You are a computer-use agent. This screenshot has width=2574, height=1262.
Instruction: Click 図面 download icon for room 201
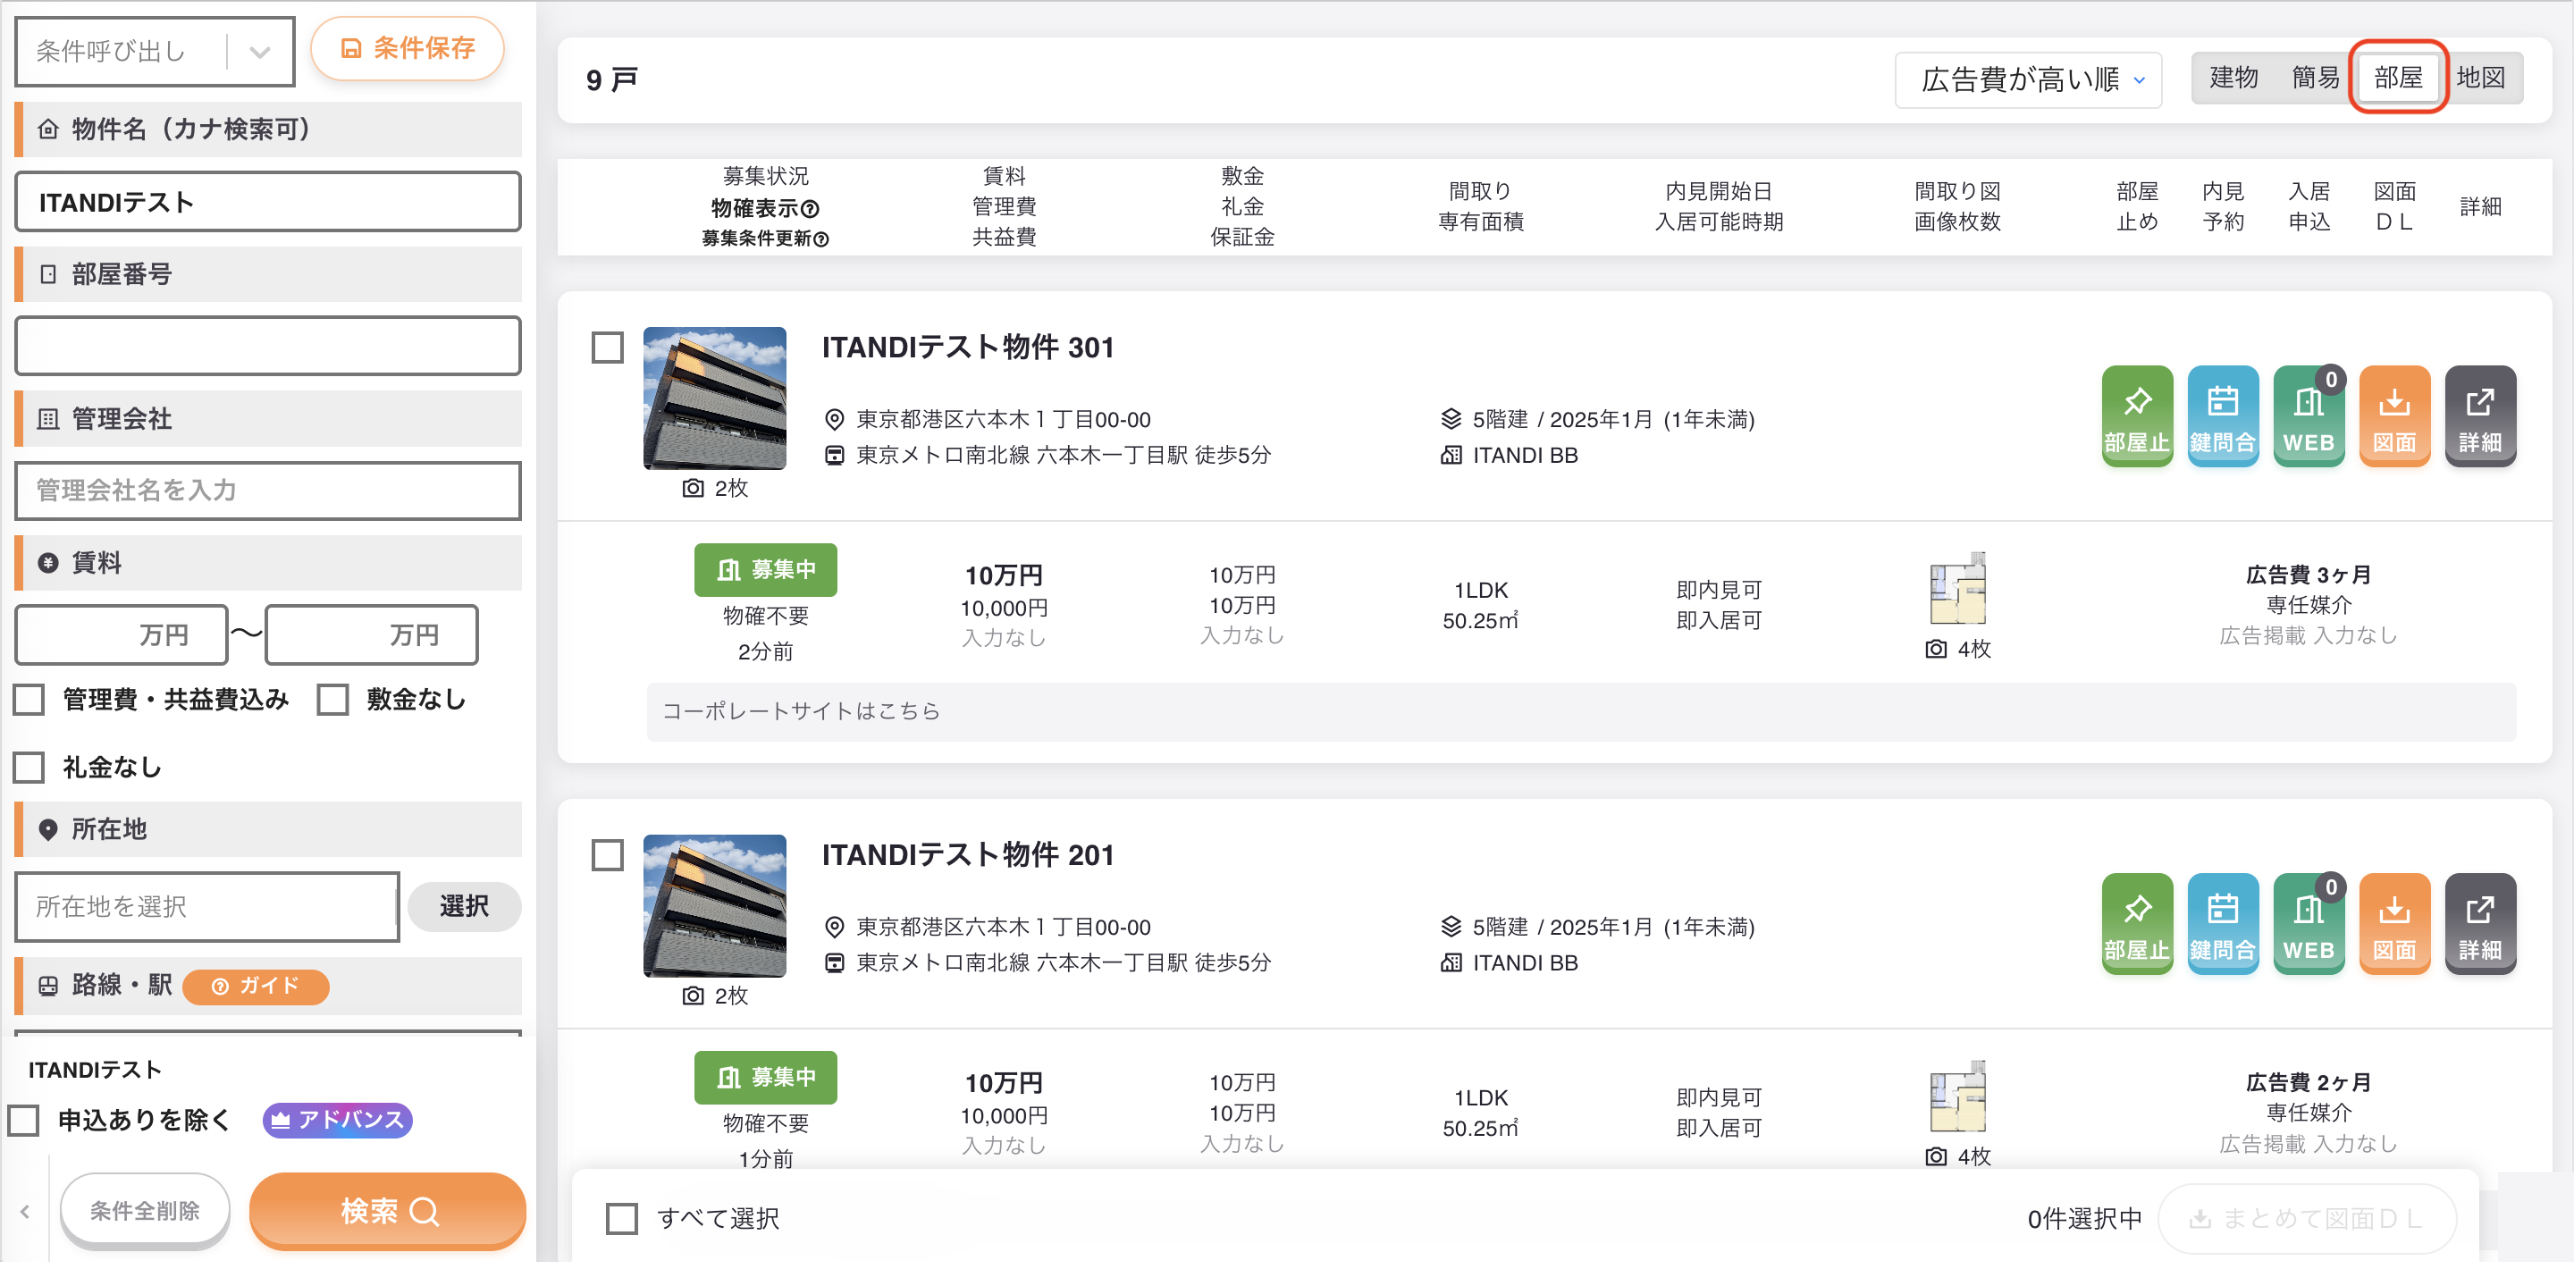pyautogui.click(x=2394, y=923)
